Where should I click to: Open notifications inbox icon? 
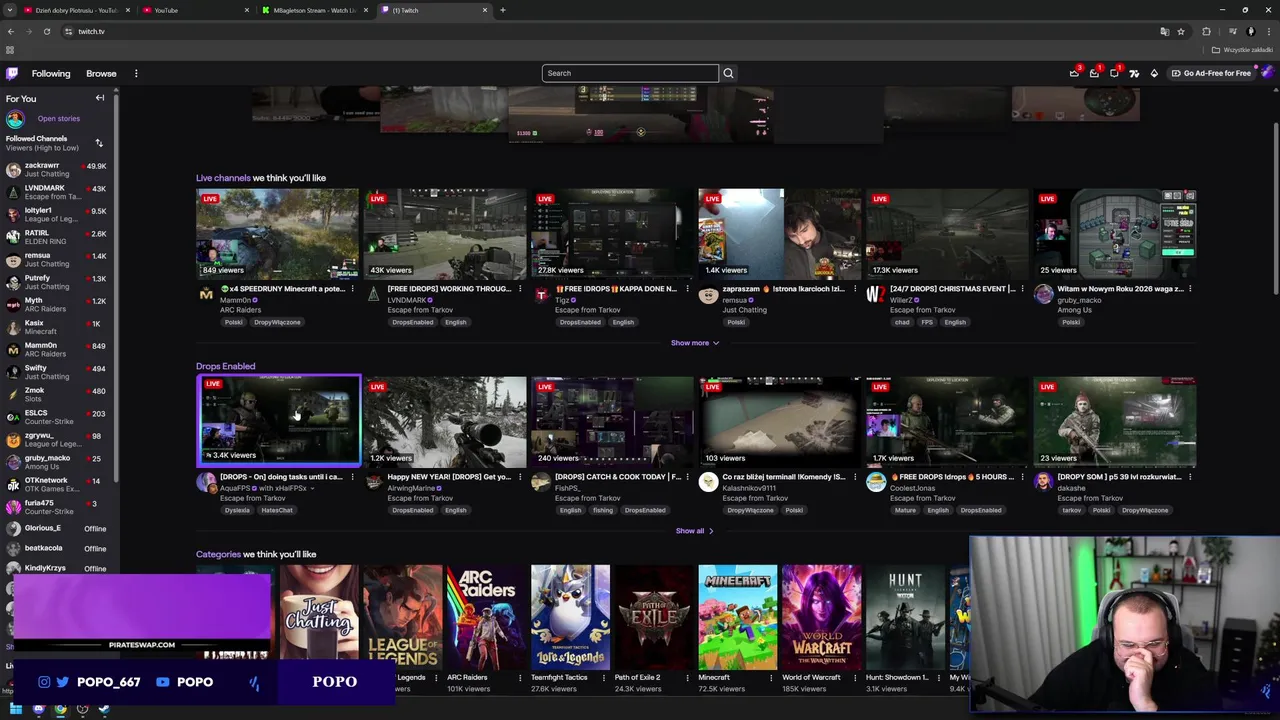[1094, 73]
